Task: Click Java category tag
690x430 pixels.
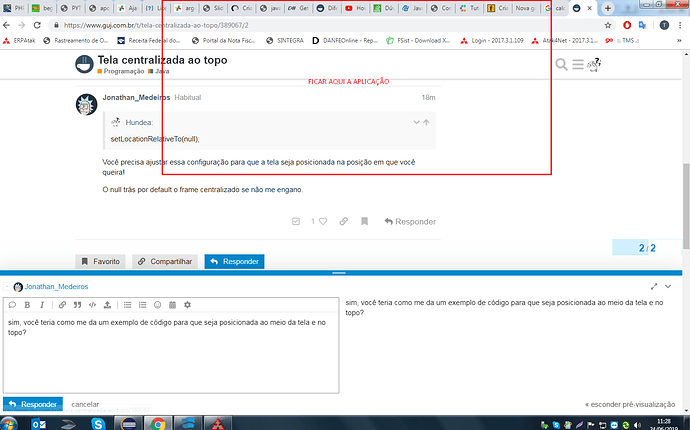Action: pyautogui.click(x=159, y=71)
